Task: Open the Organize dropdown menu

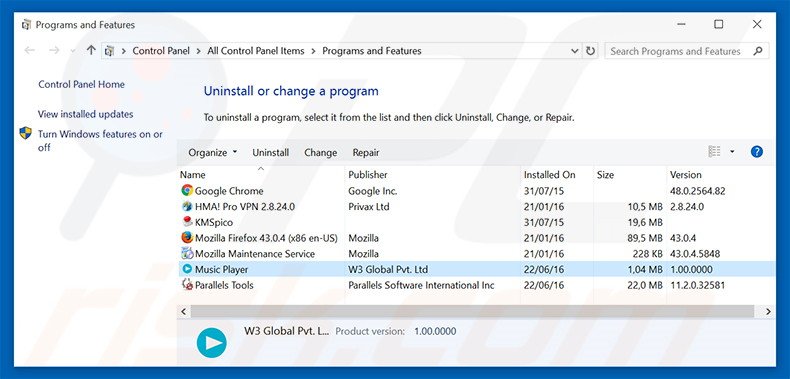Action: click(213, 153)
